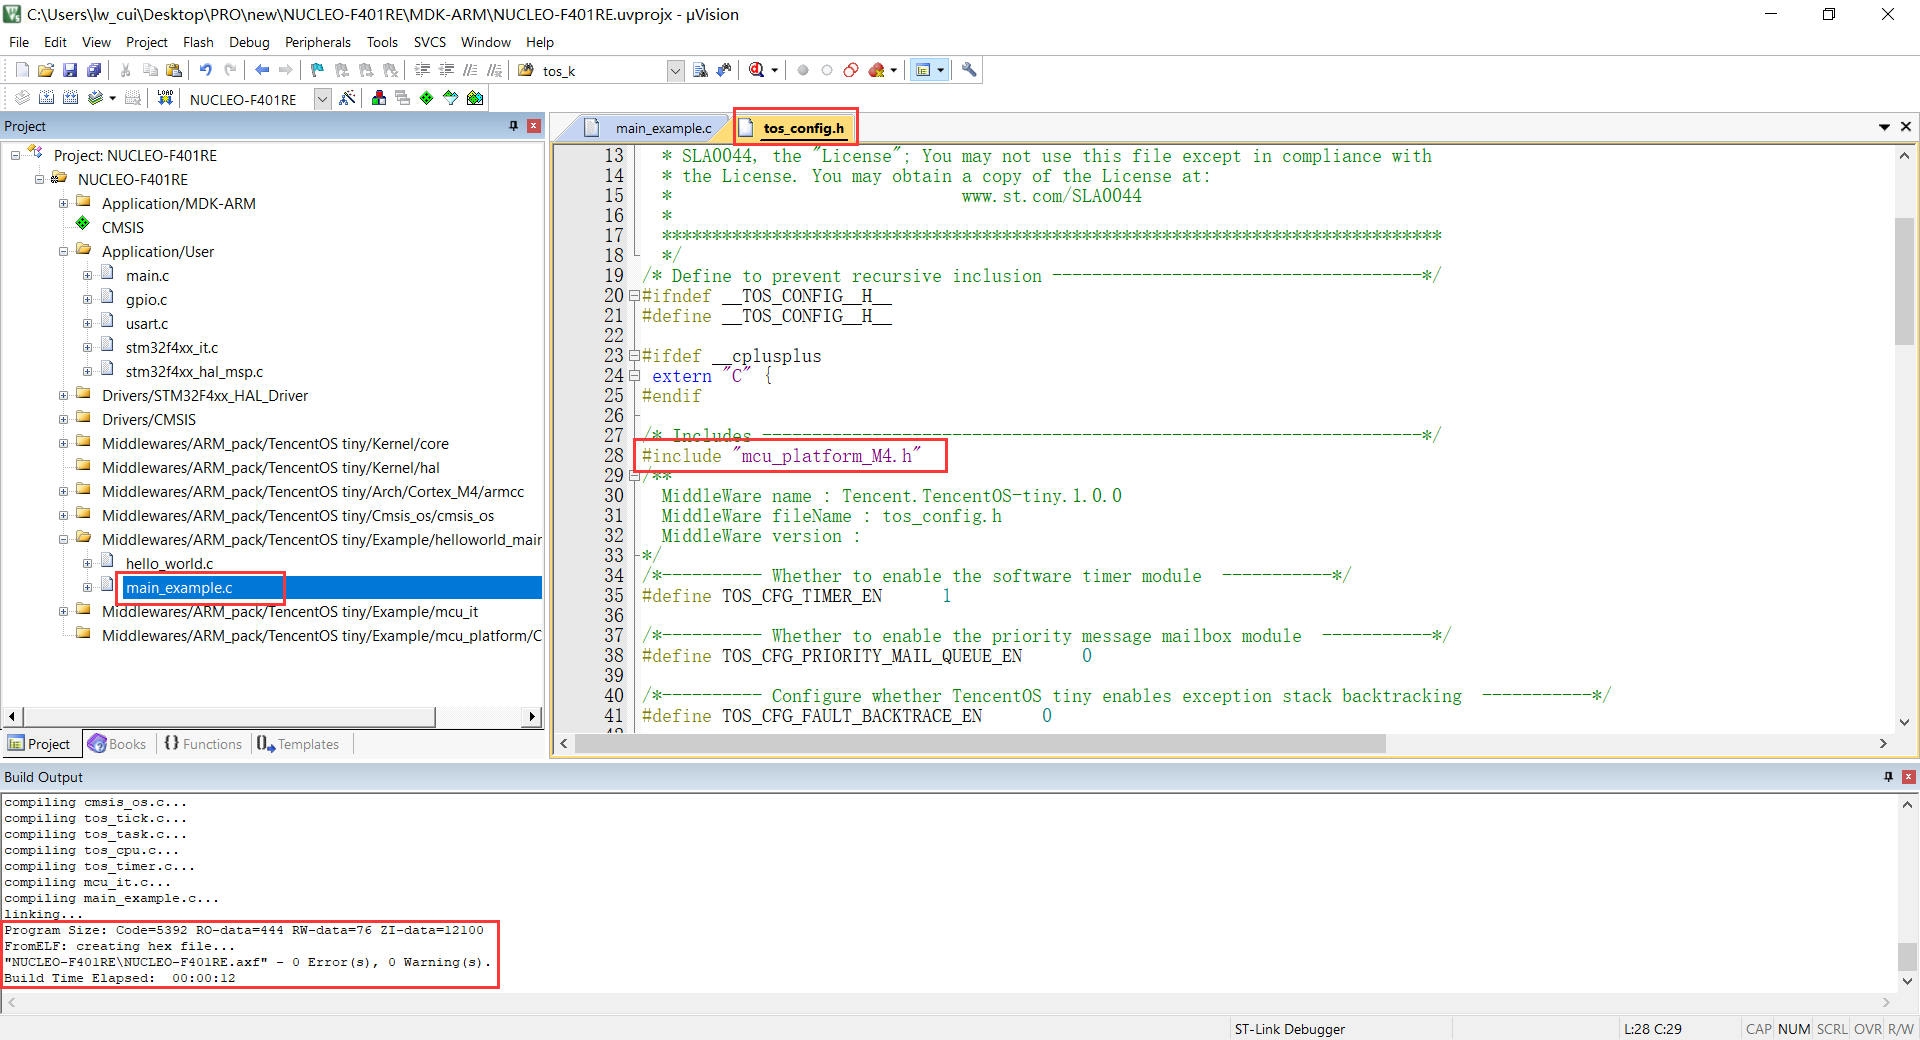Open the debug session dropdown arrow

[775, 70]
